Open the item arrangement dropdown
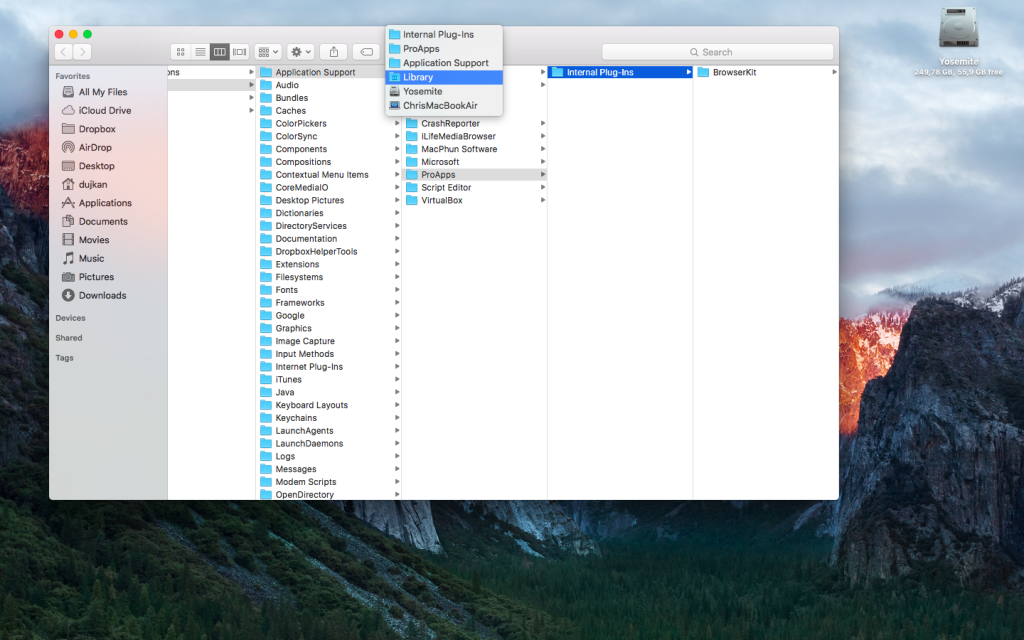Viewport: 1024px width, 640px height. 265,51
